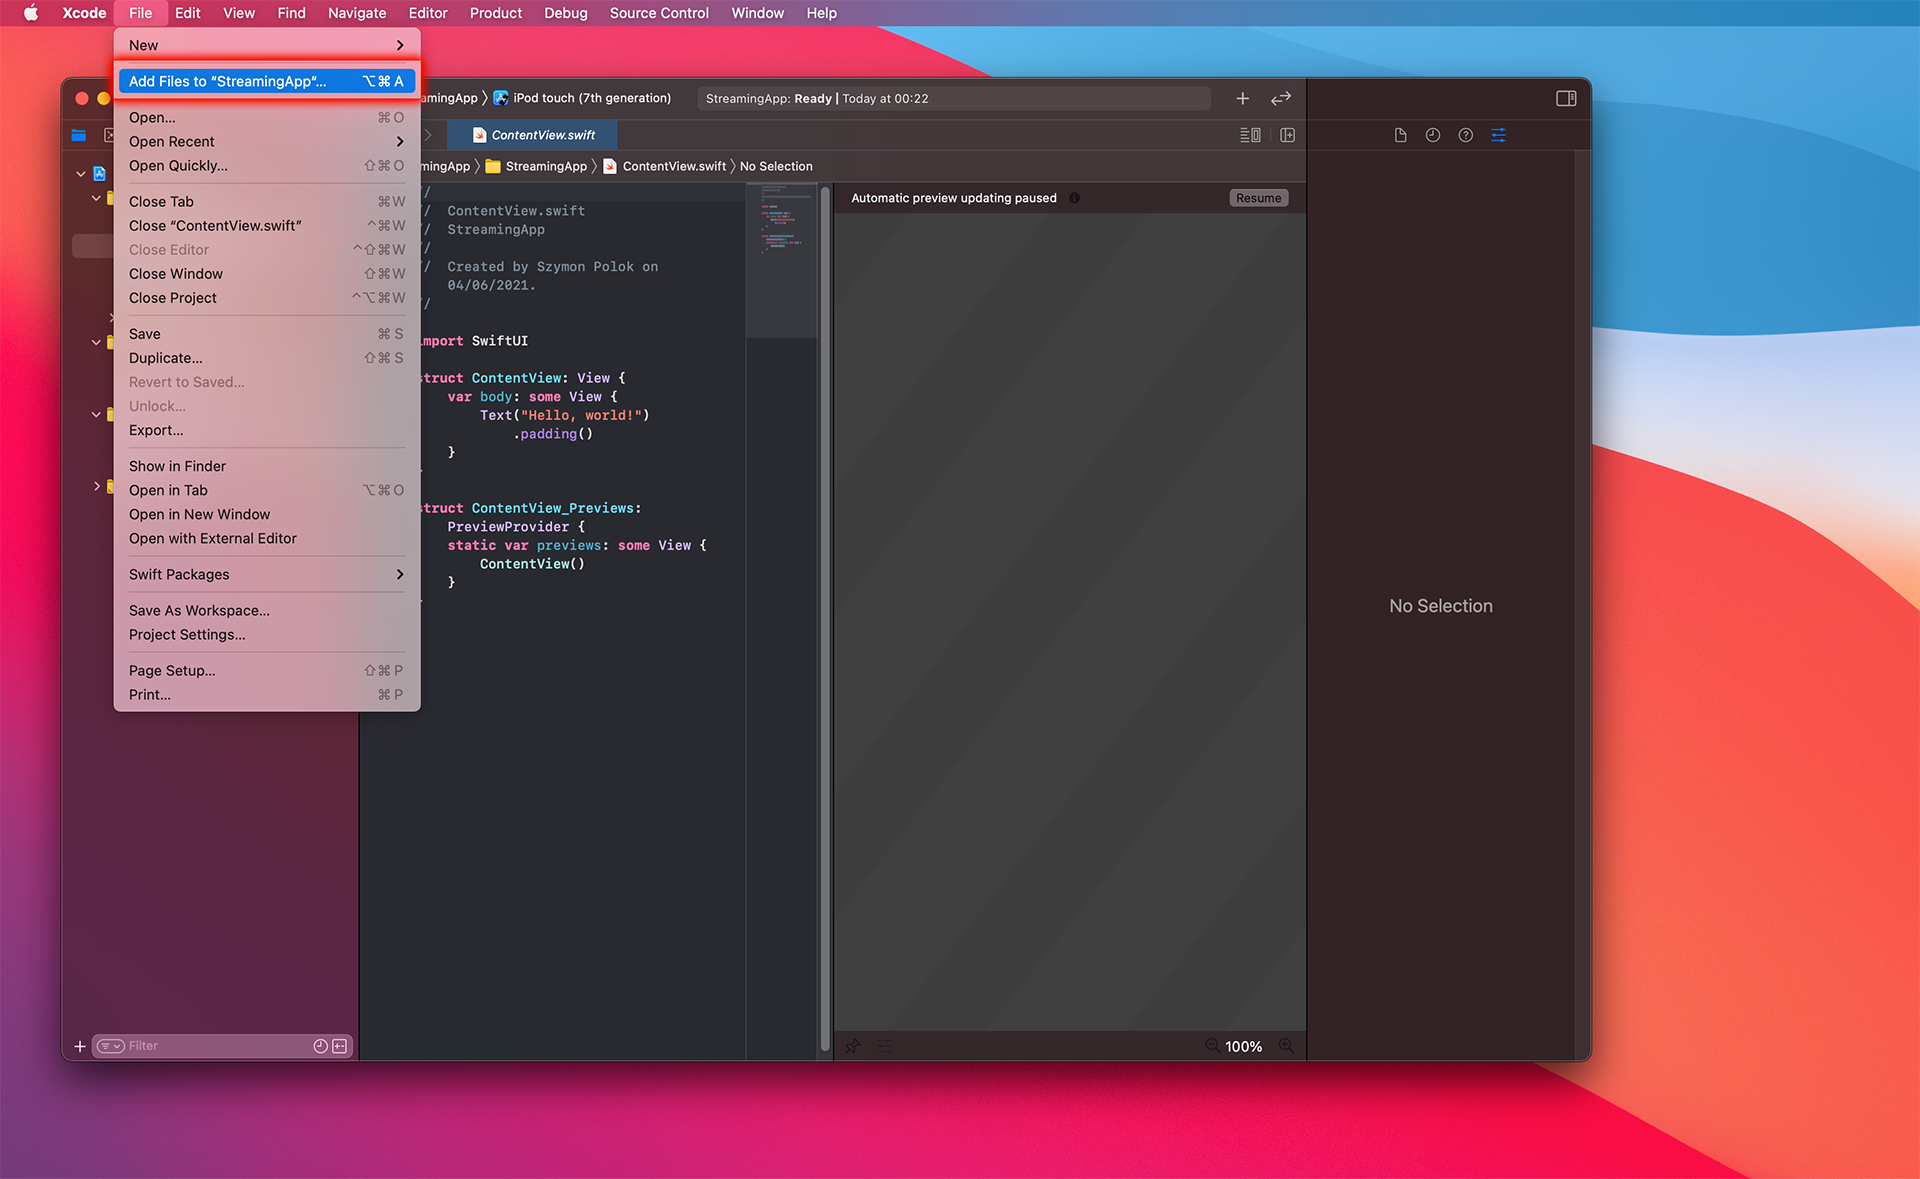Click the StreamingApp Ready status field

pyautogui.click(x=953, y=98)
